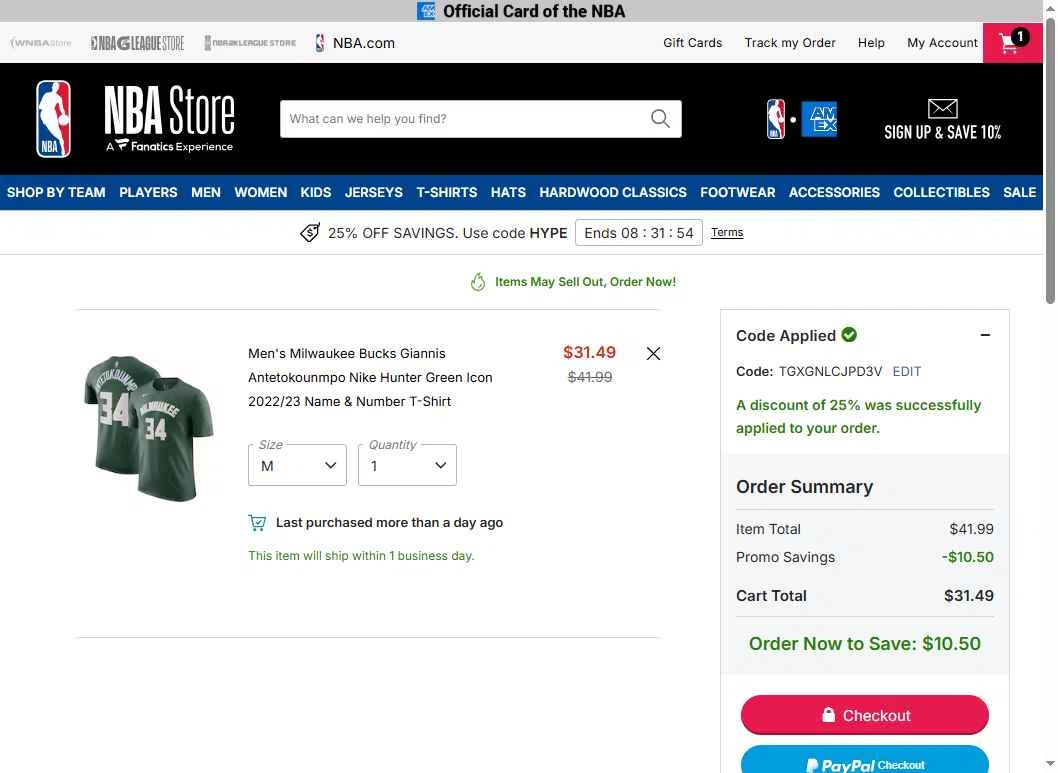
Task: Go to Gift Cards
Action: tap(692, 42)
